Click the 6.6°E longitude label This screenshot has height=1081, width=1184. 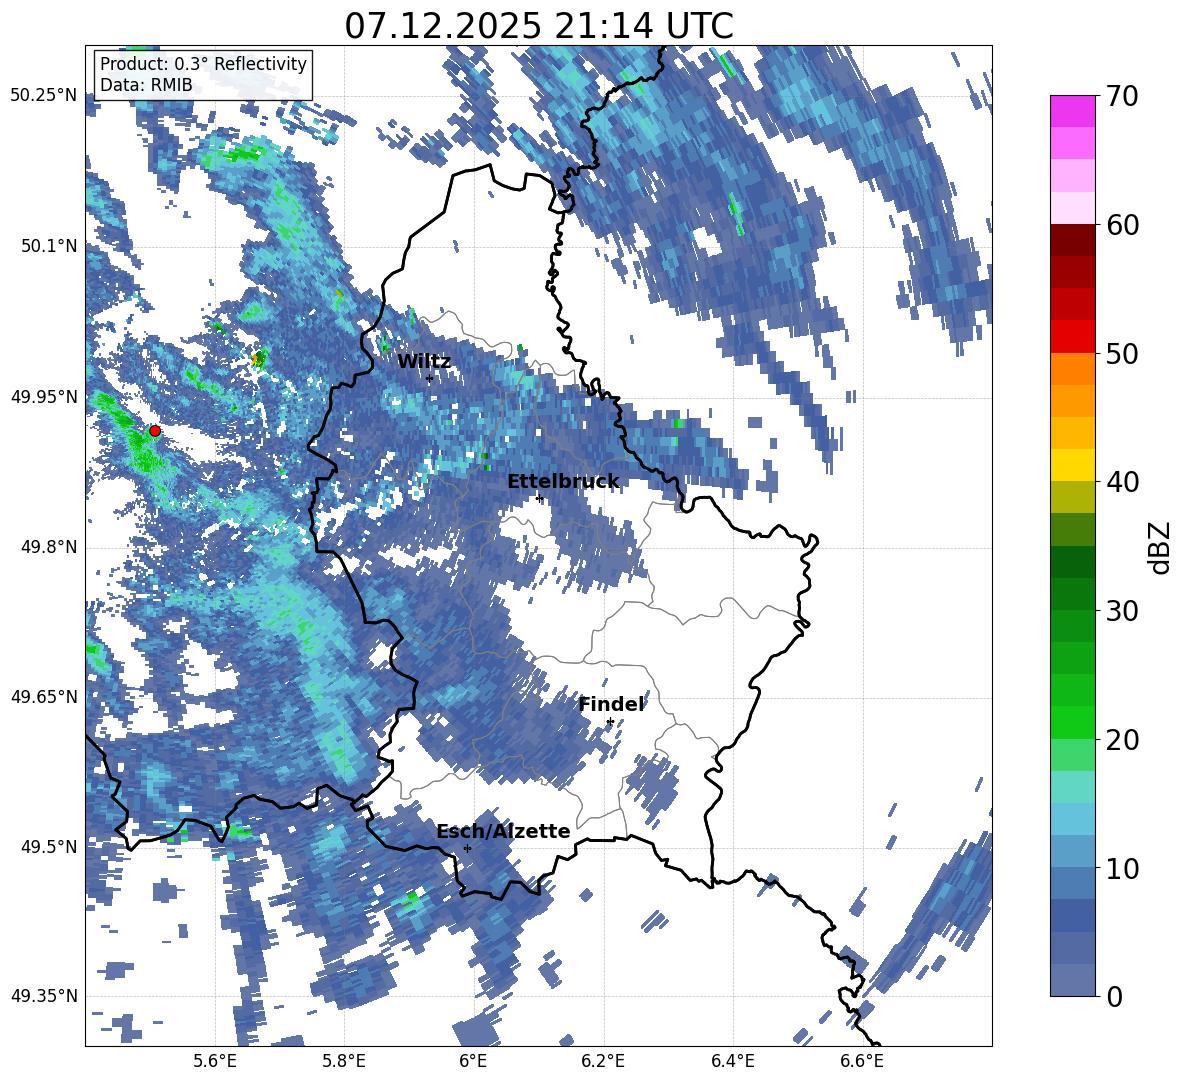862,1061
